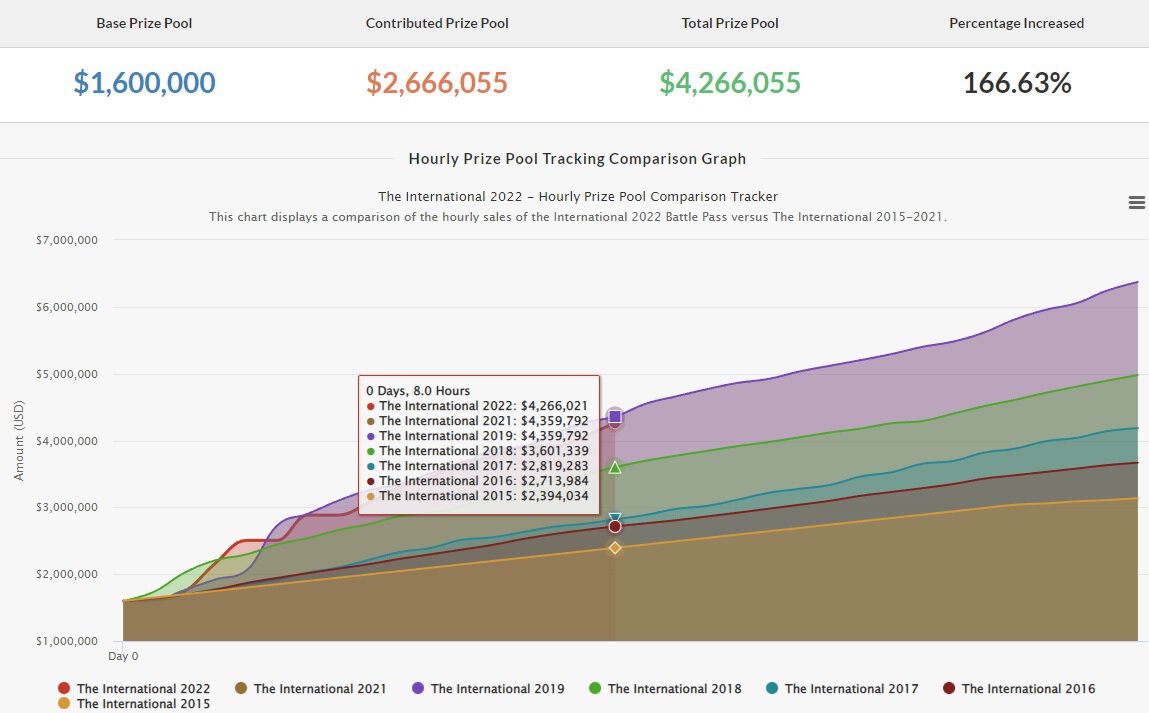Click the Day 0 x-axis label
This screenshot has width=1149, height=713.
(x=123, y=656)
